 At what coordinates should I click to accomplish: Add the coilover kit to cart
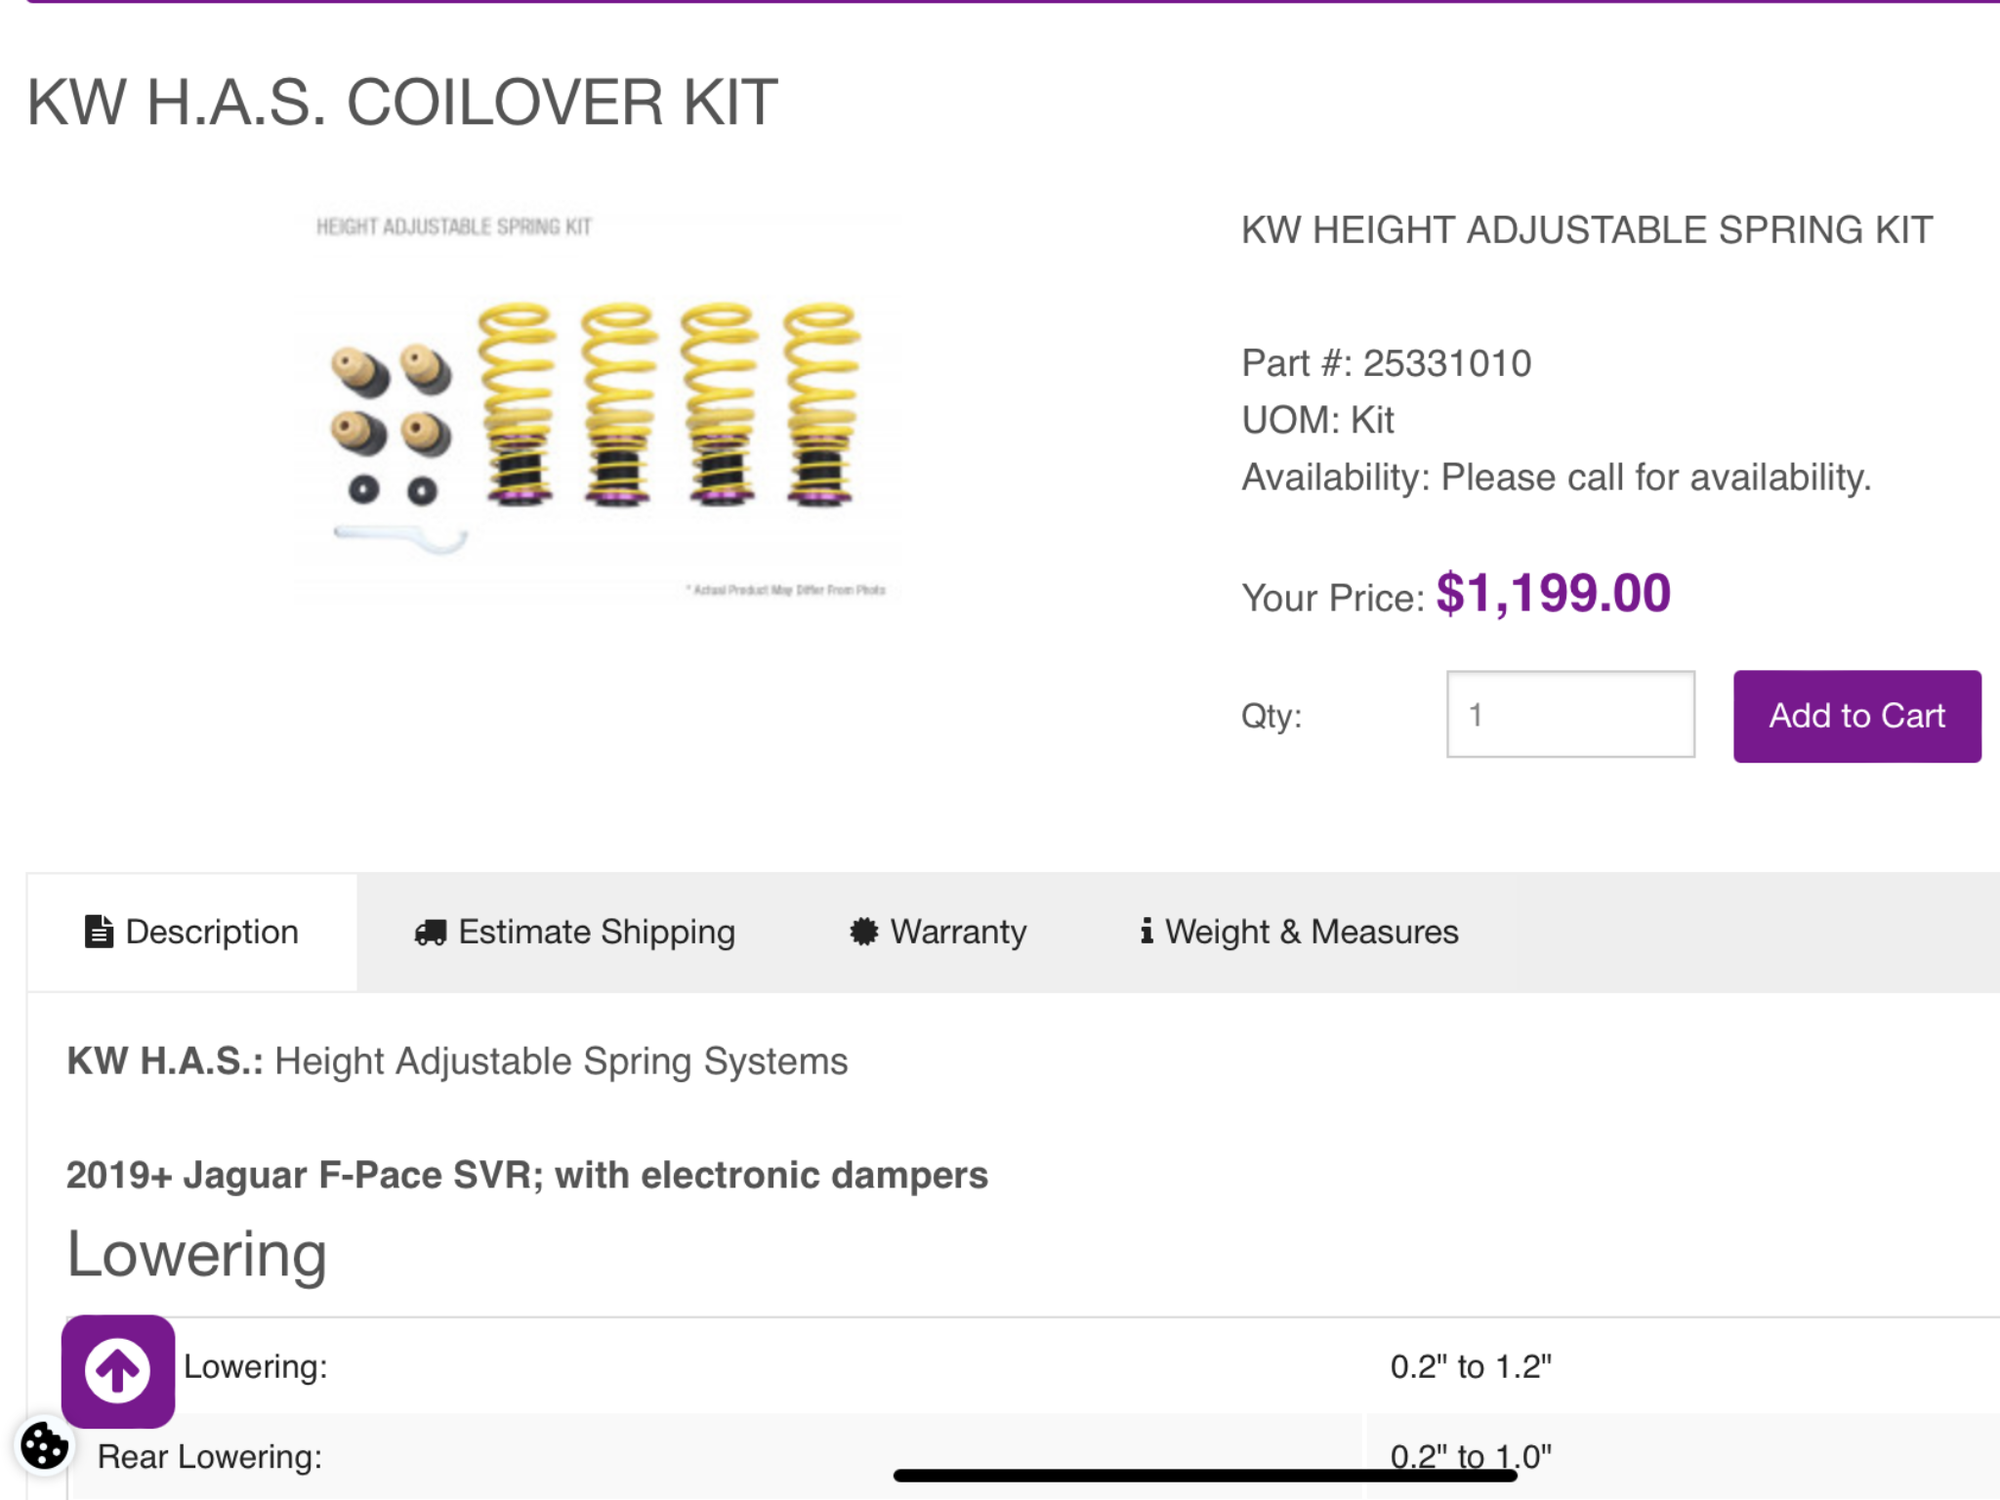click(1856, 716)
